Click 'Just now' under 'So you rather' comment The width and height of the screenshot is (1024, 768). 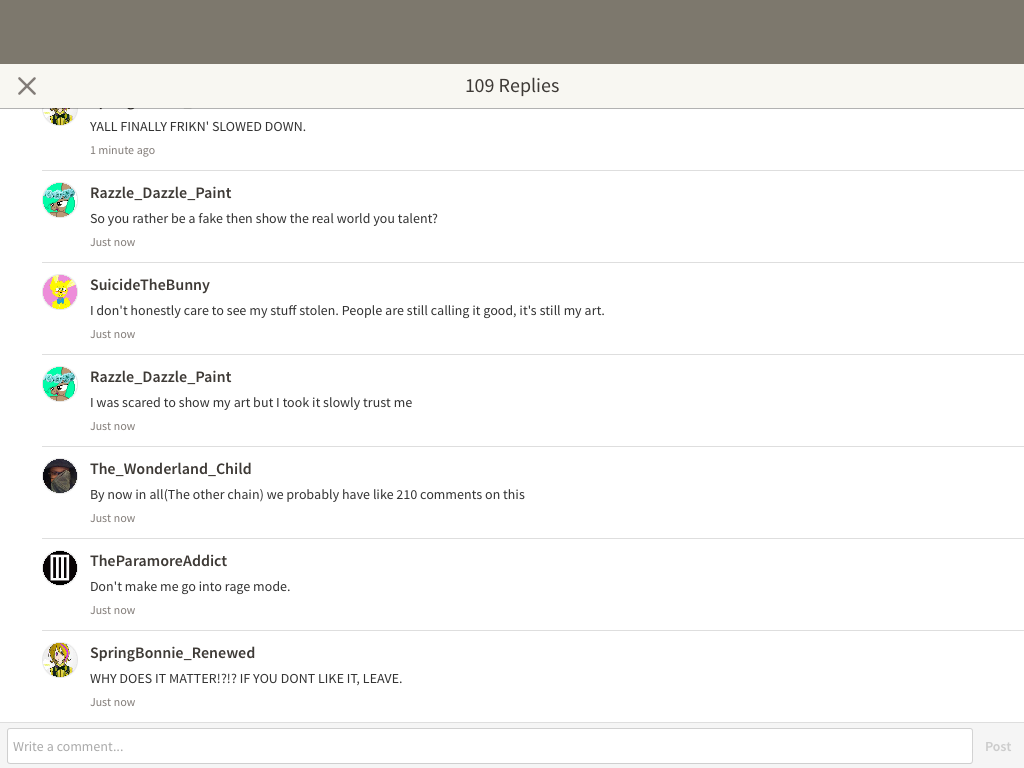pos(113,242)
